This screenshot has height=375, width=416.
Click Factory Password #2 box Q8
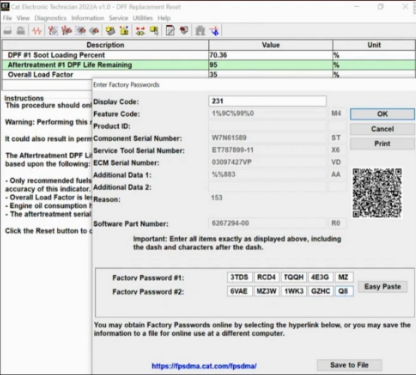coord(344,291)
